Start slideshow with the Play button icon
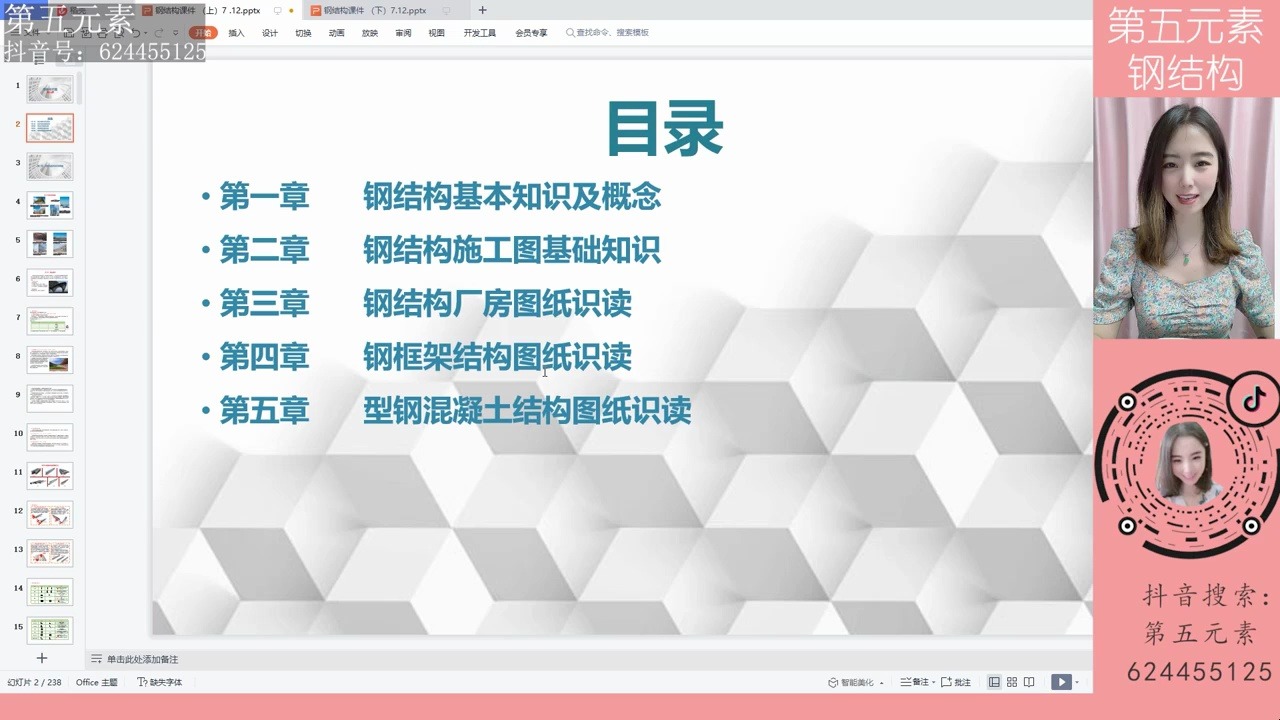 (x=1060, y=682)
